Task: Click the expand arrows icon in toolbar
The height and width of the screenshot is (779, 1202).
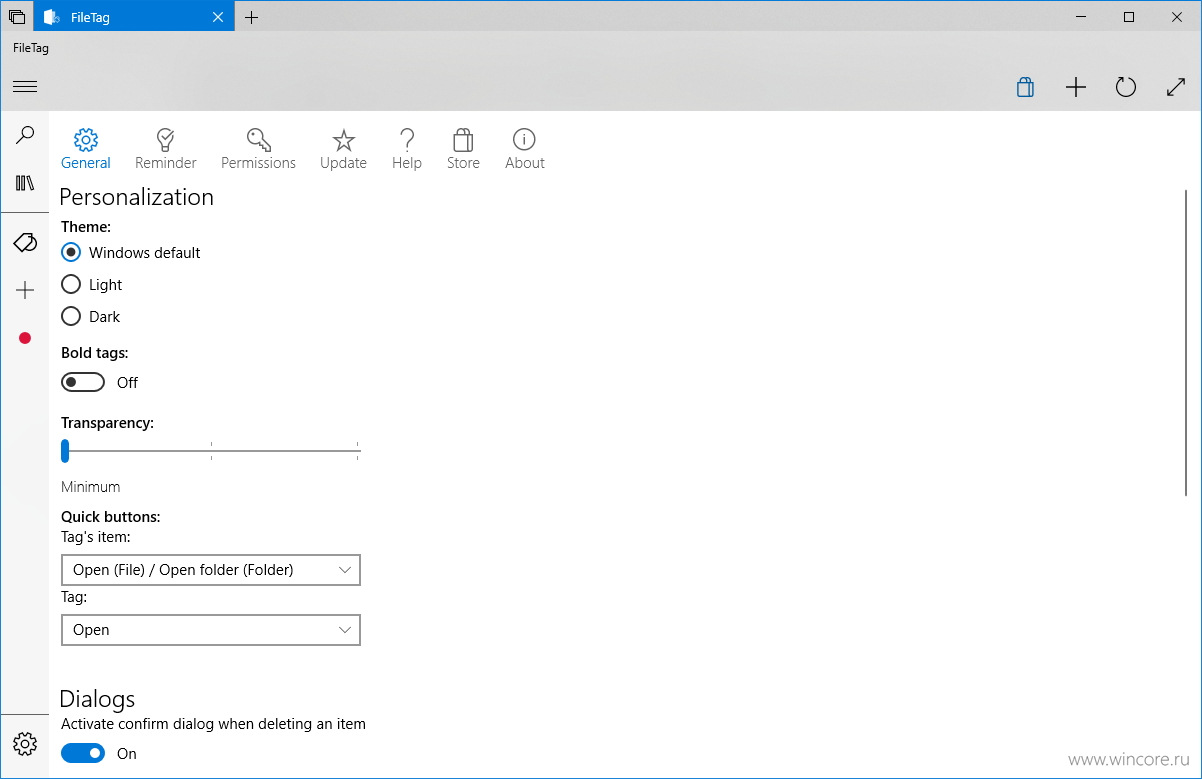Action: tap(1176, 87)
